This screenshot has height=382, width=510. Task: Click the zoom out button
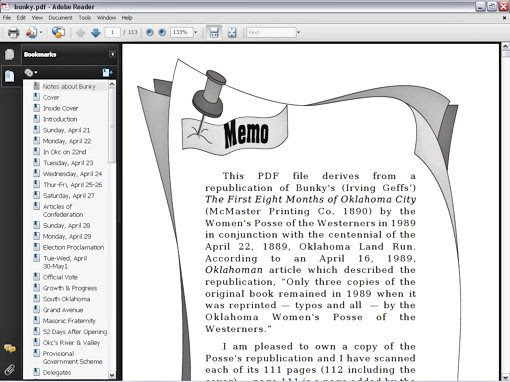point(150,32)
